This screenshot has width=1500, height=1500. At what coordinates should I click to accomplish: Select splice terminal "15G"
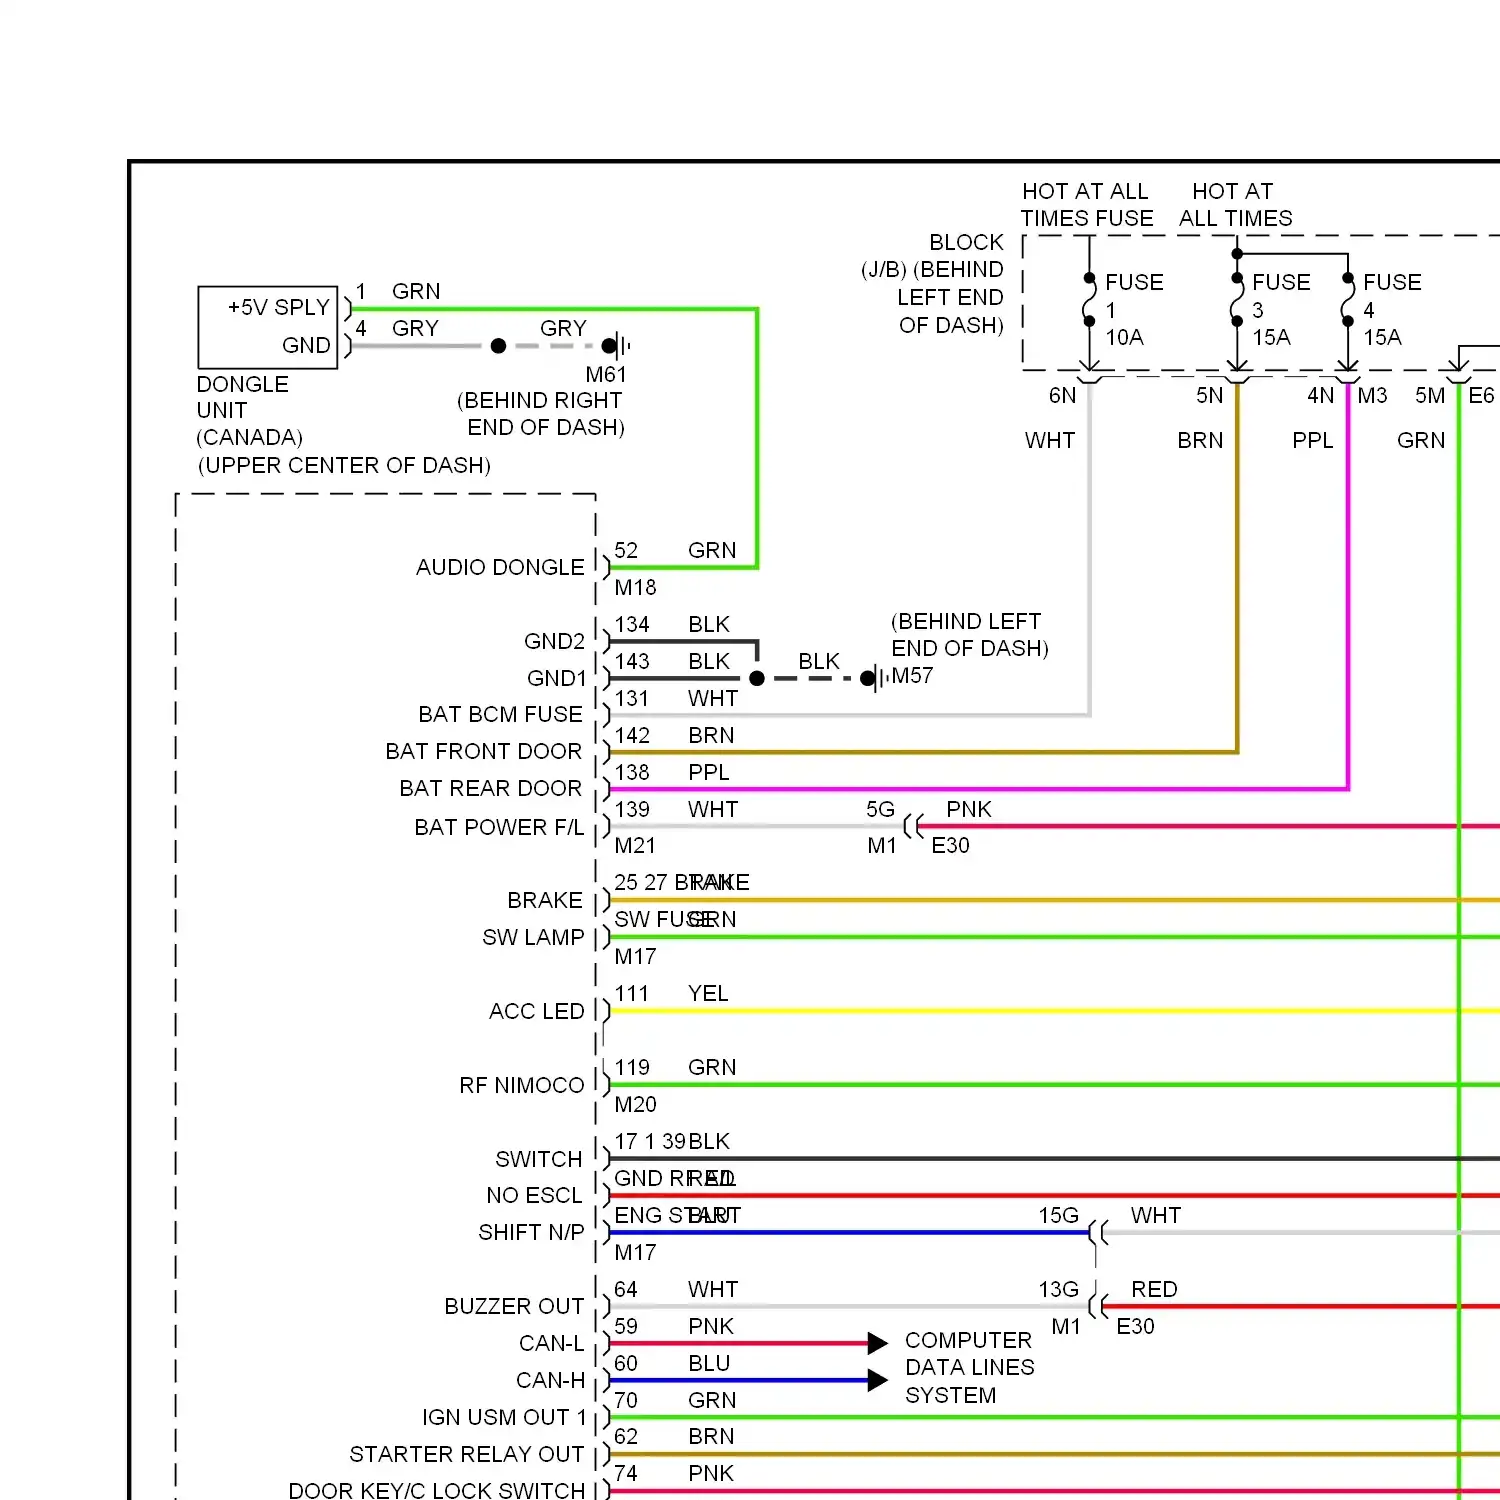1058,1216
